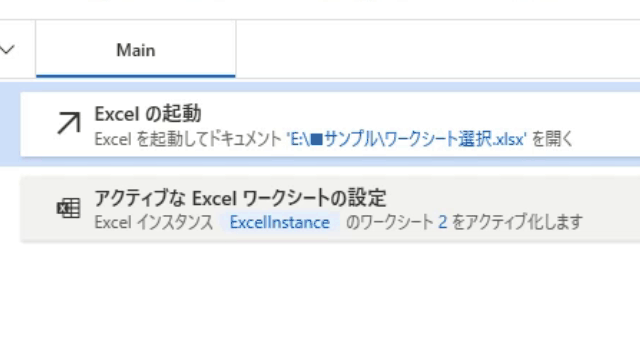
Task: Select the ExcelInstance variable chip
Action: click(x=280, y=223)
